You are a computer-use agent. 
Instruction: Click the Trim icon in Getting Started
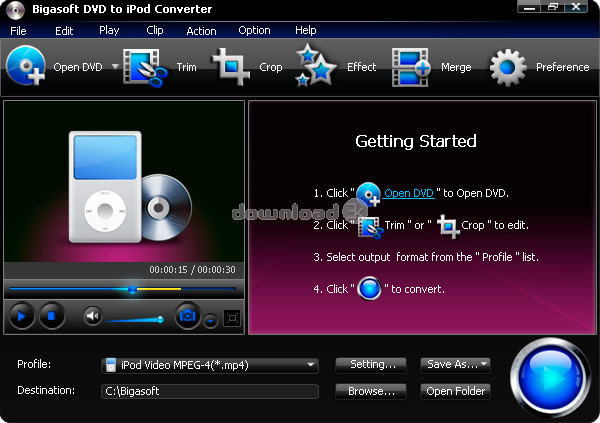(370, 227)
